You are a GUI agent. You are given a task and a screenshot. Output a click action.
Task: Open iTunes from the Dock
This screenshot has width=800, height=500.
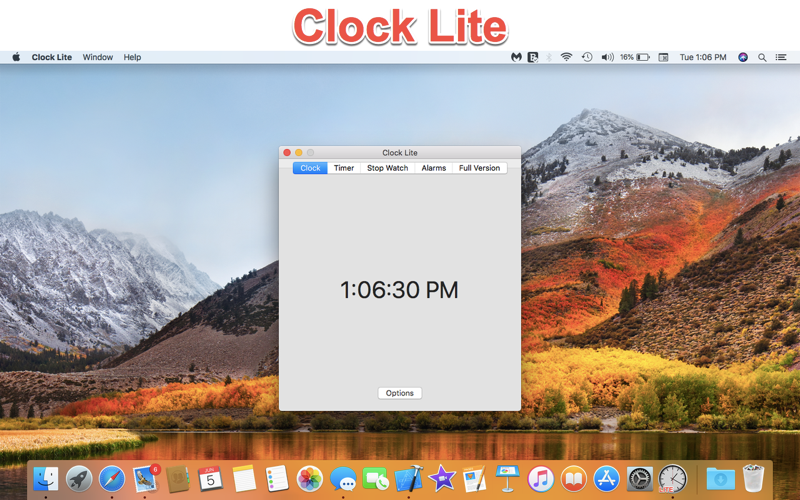[541, 479]
